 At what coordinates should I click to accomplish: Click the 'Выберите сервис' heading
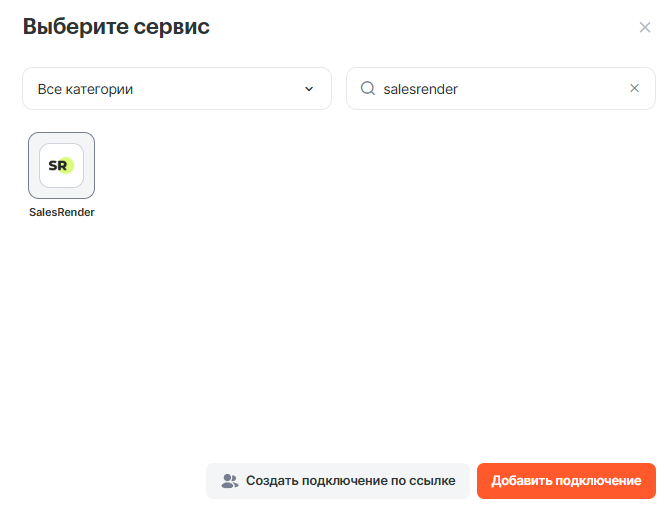click(116, 27)
